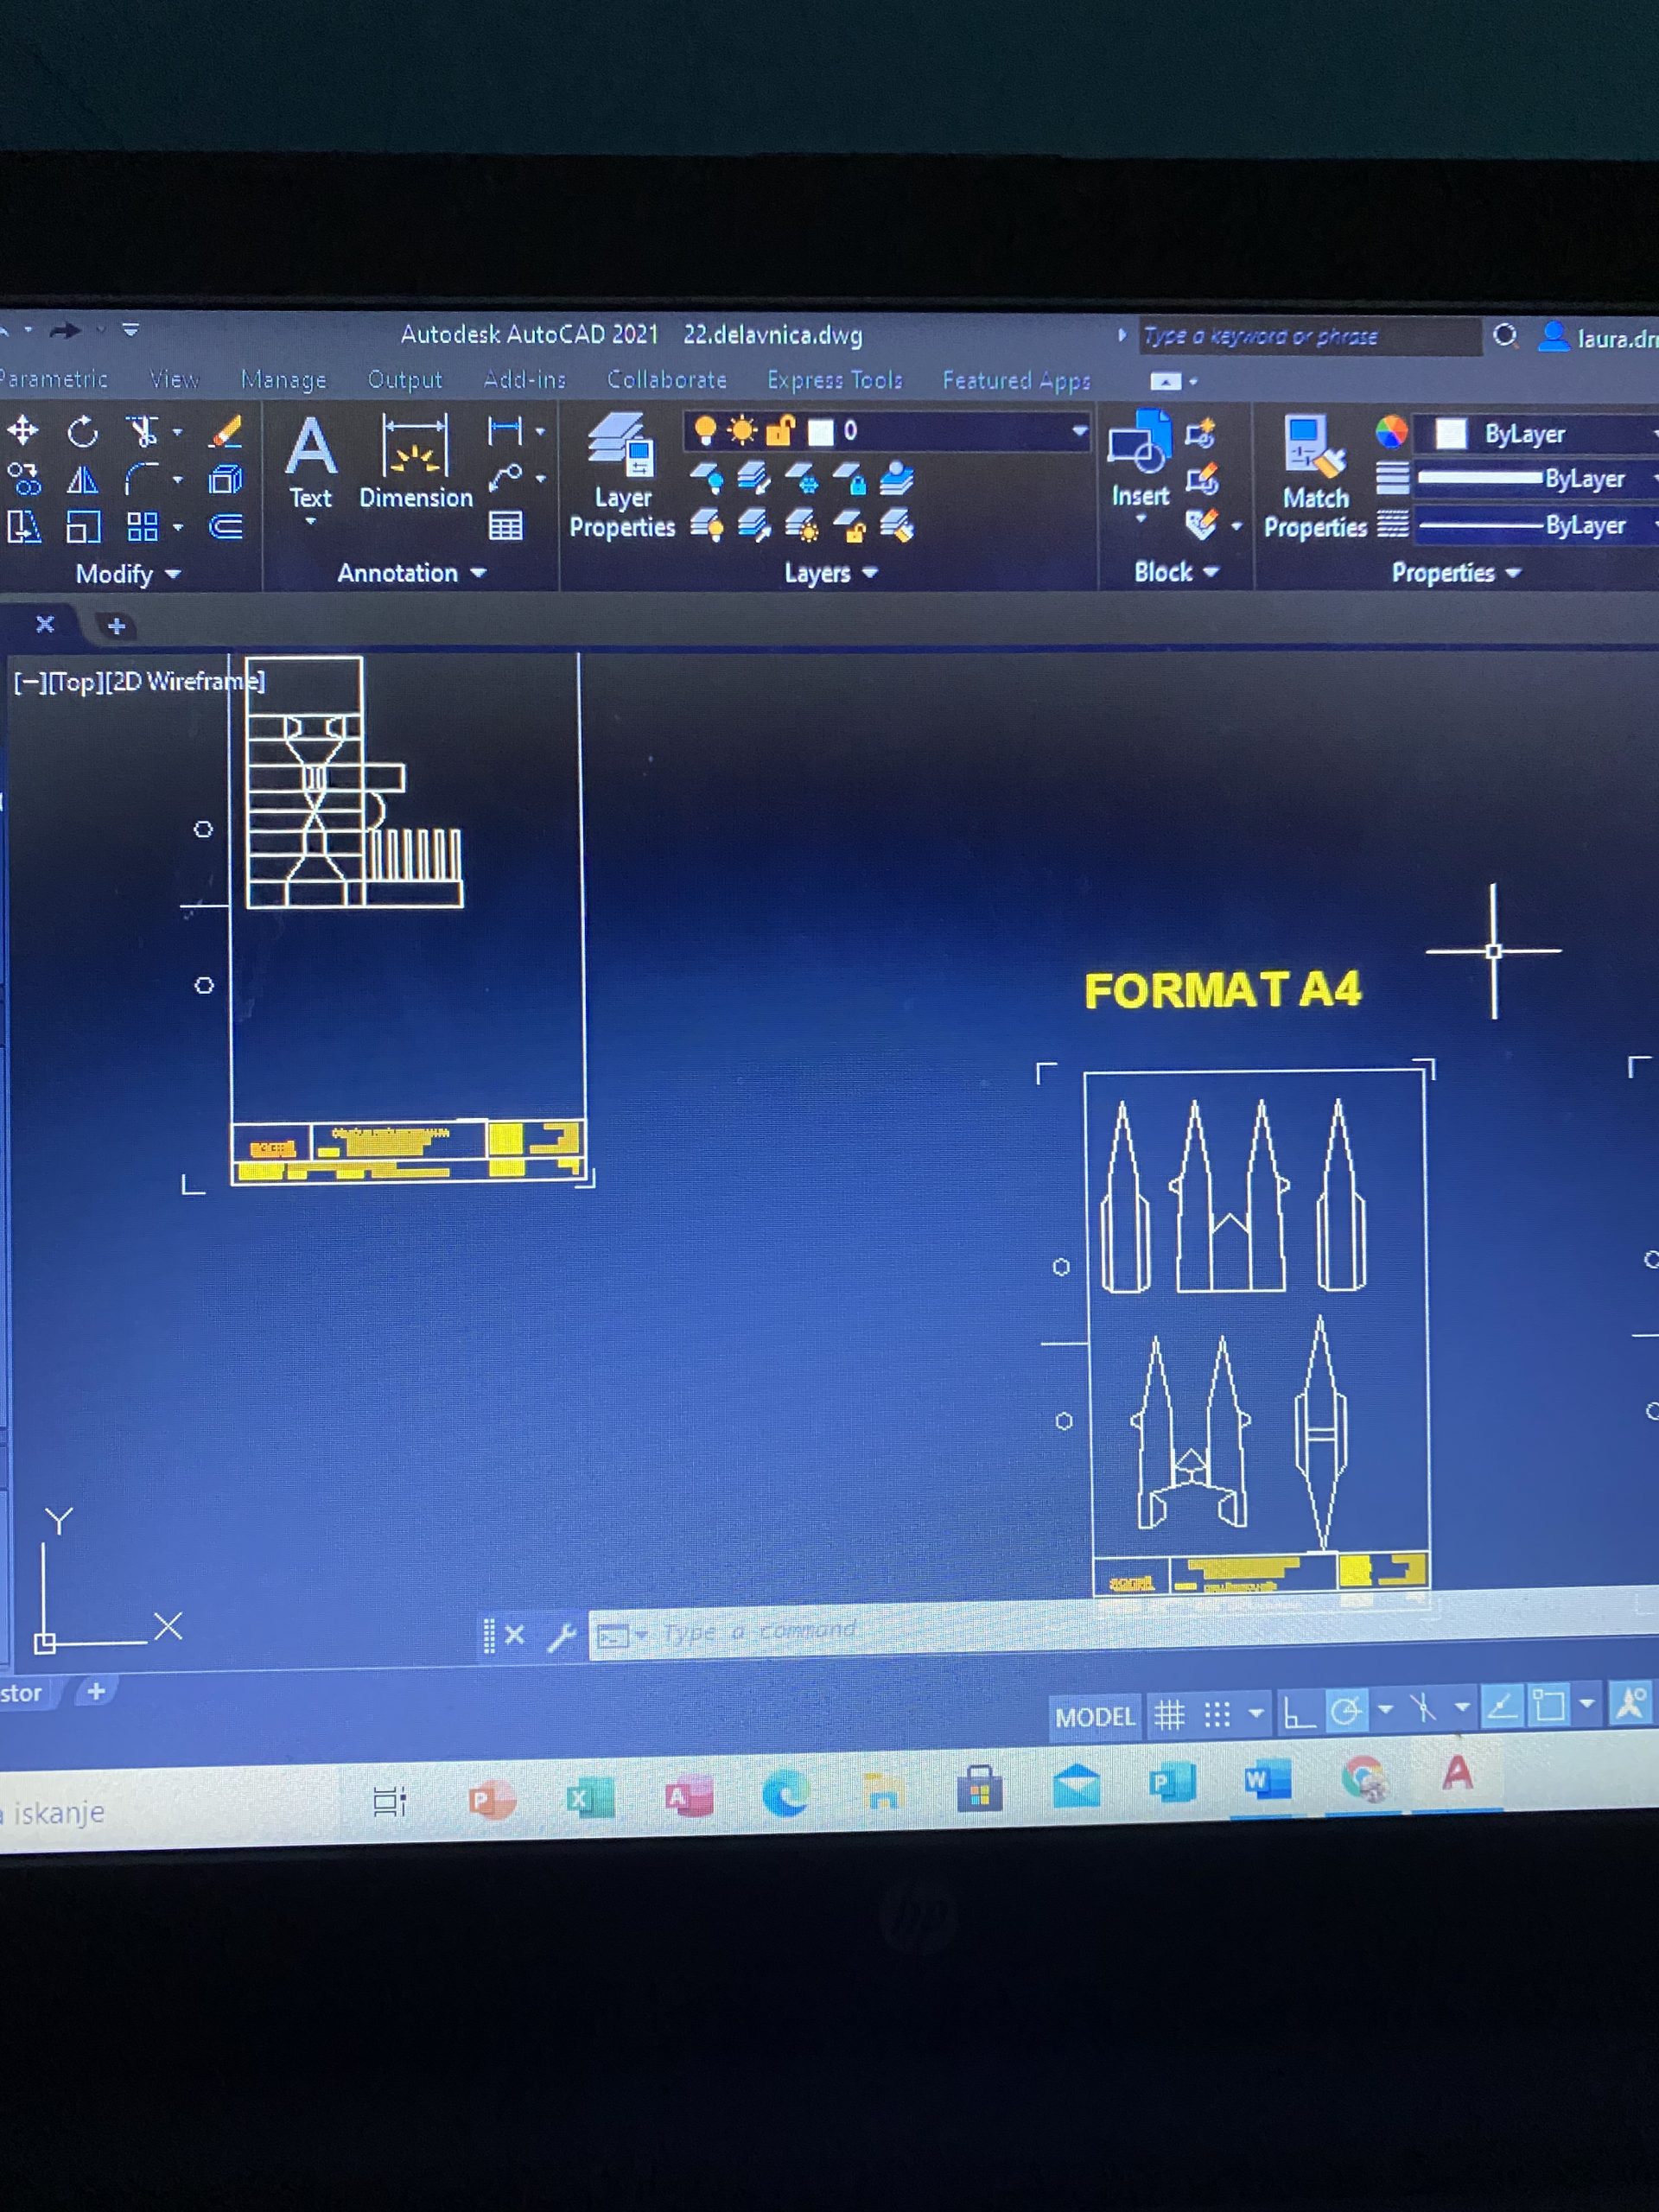This screenshot has width=1659, height=2212.
Task: Open Layer Properties manager
Action: point(622,475)
